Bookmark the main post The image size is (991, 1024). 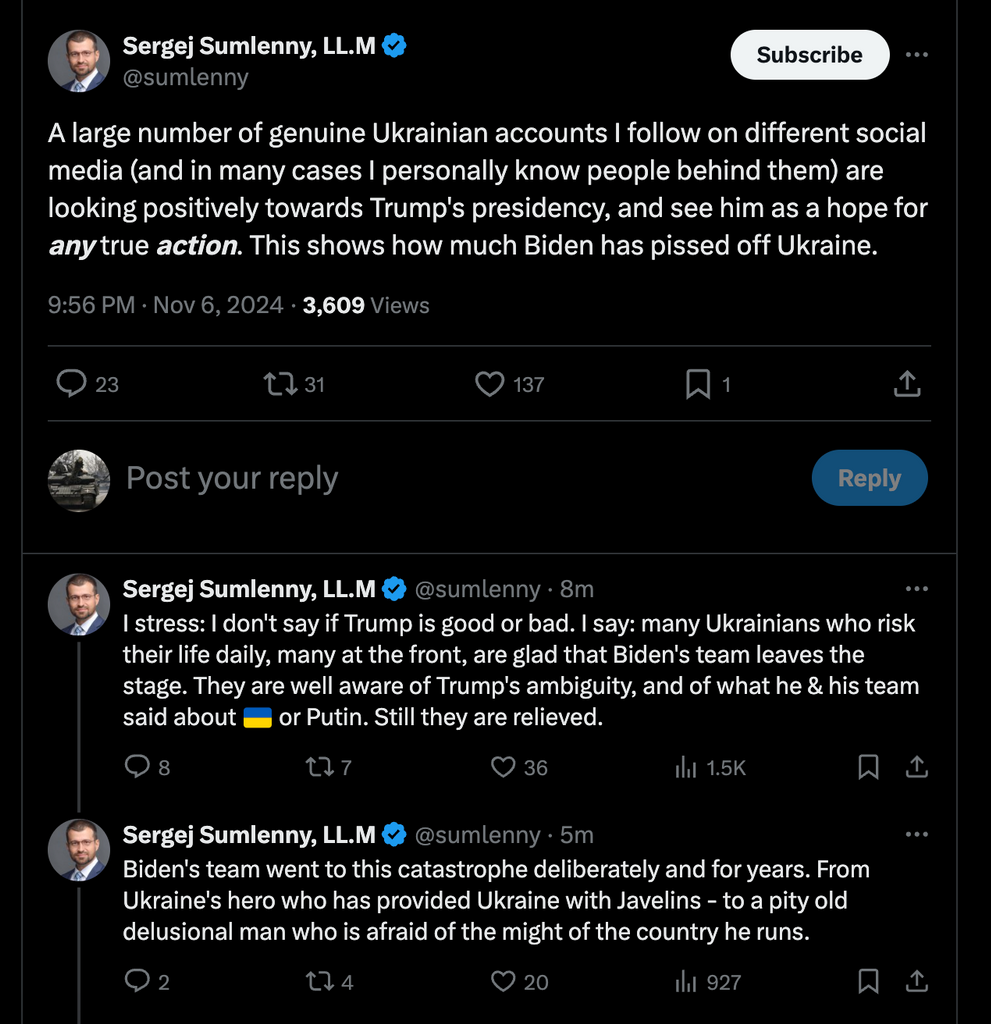[x=698, y=384]
